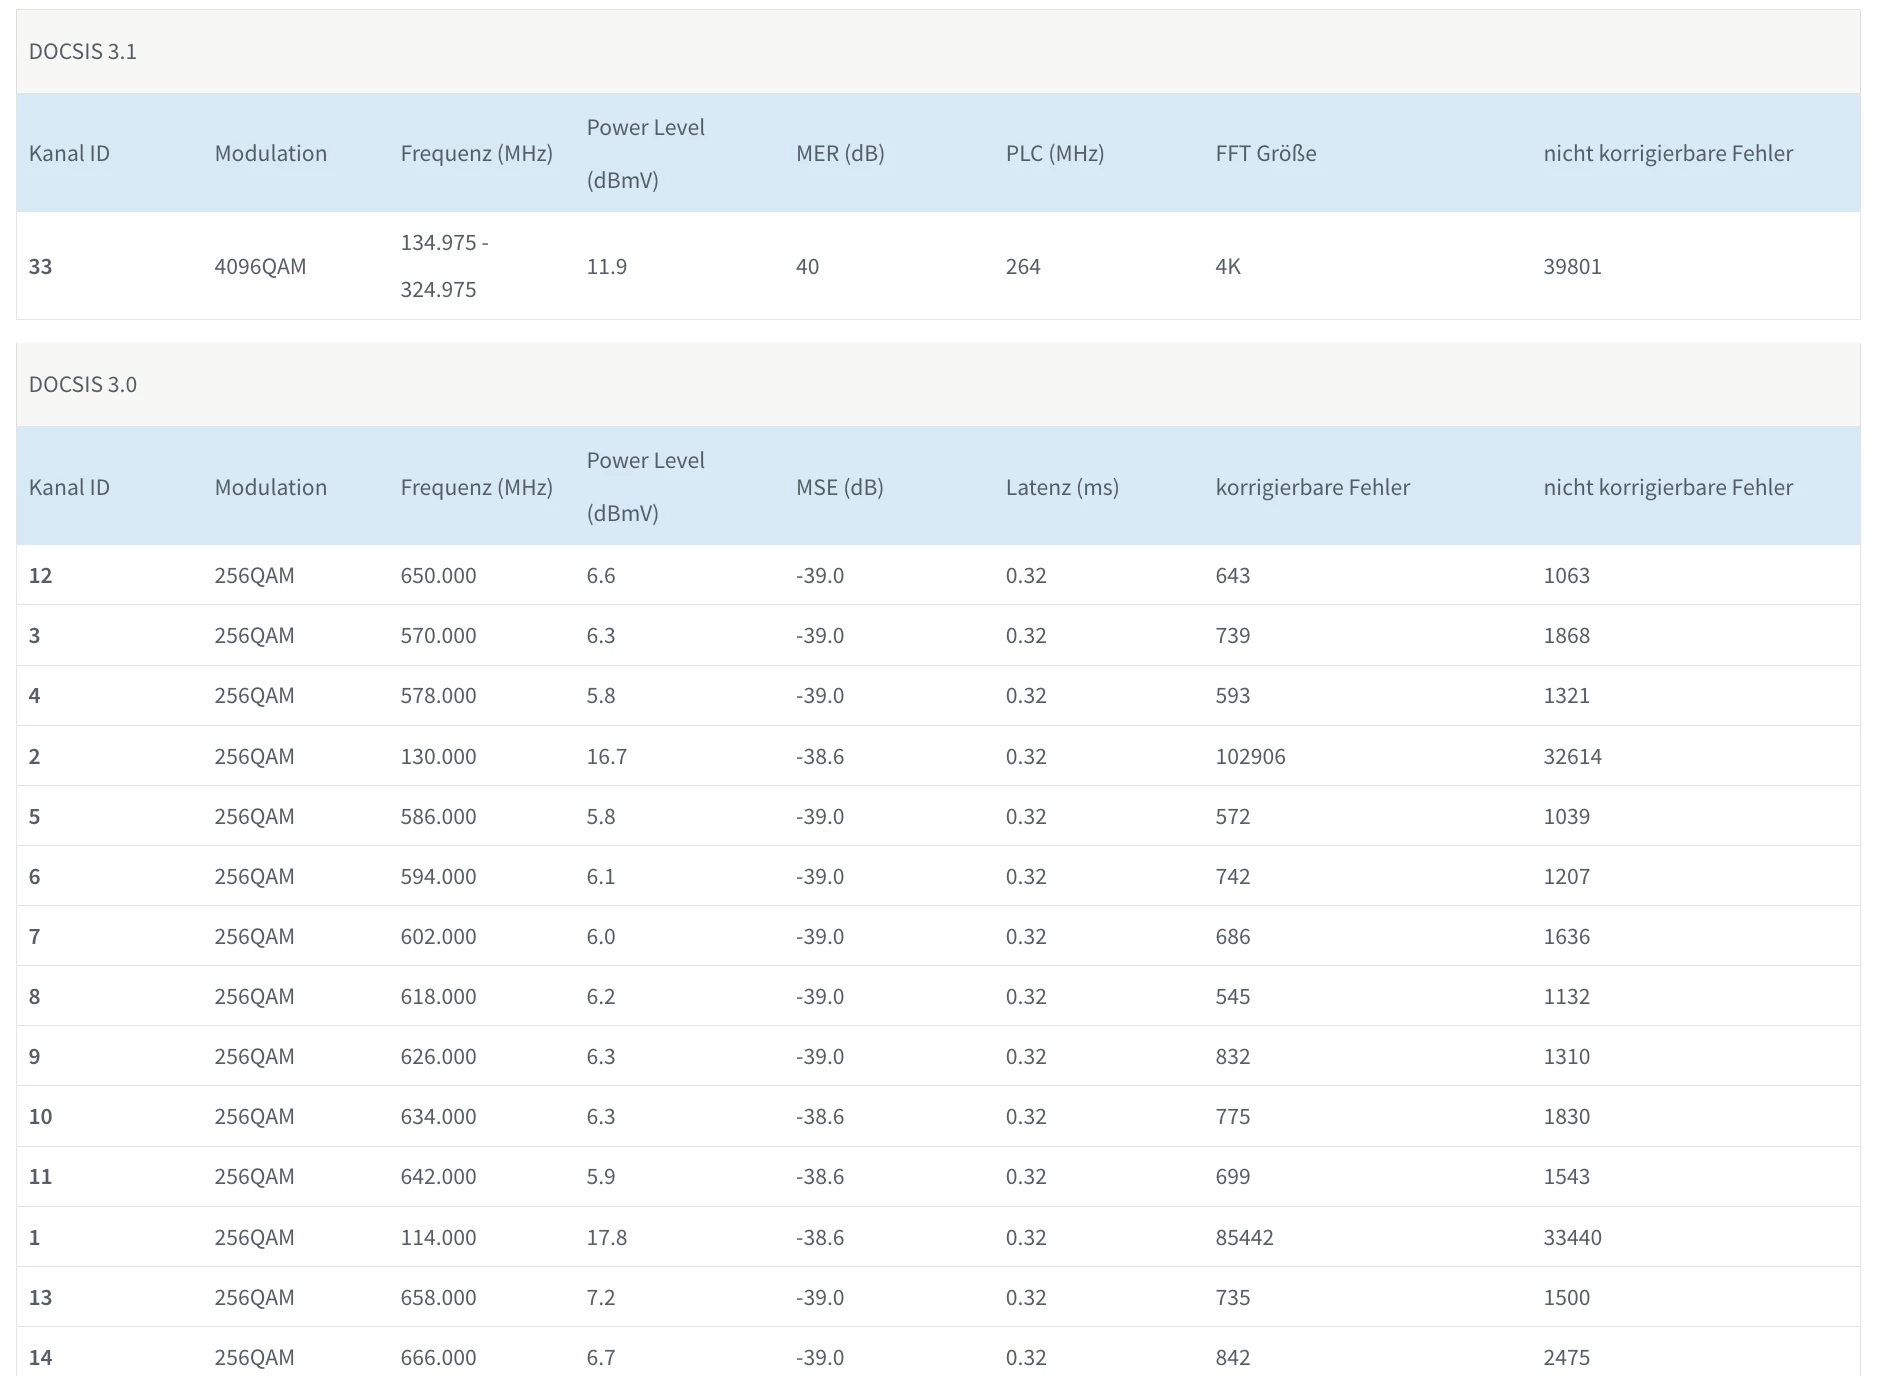
Task: Select Kanal ID 33 in DOCSIS 3.1 table
Action: [40, 267]
